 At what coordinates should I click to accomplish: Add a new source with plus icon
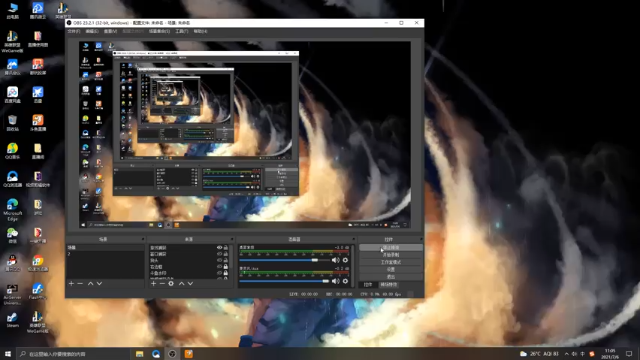[x=153, y=283]
